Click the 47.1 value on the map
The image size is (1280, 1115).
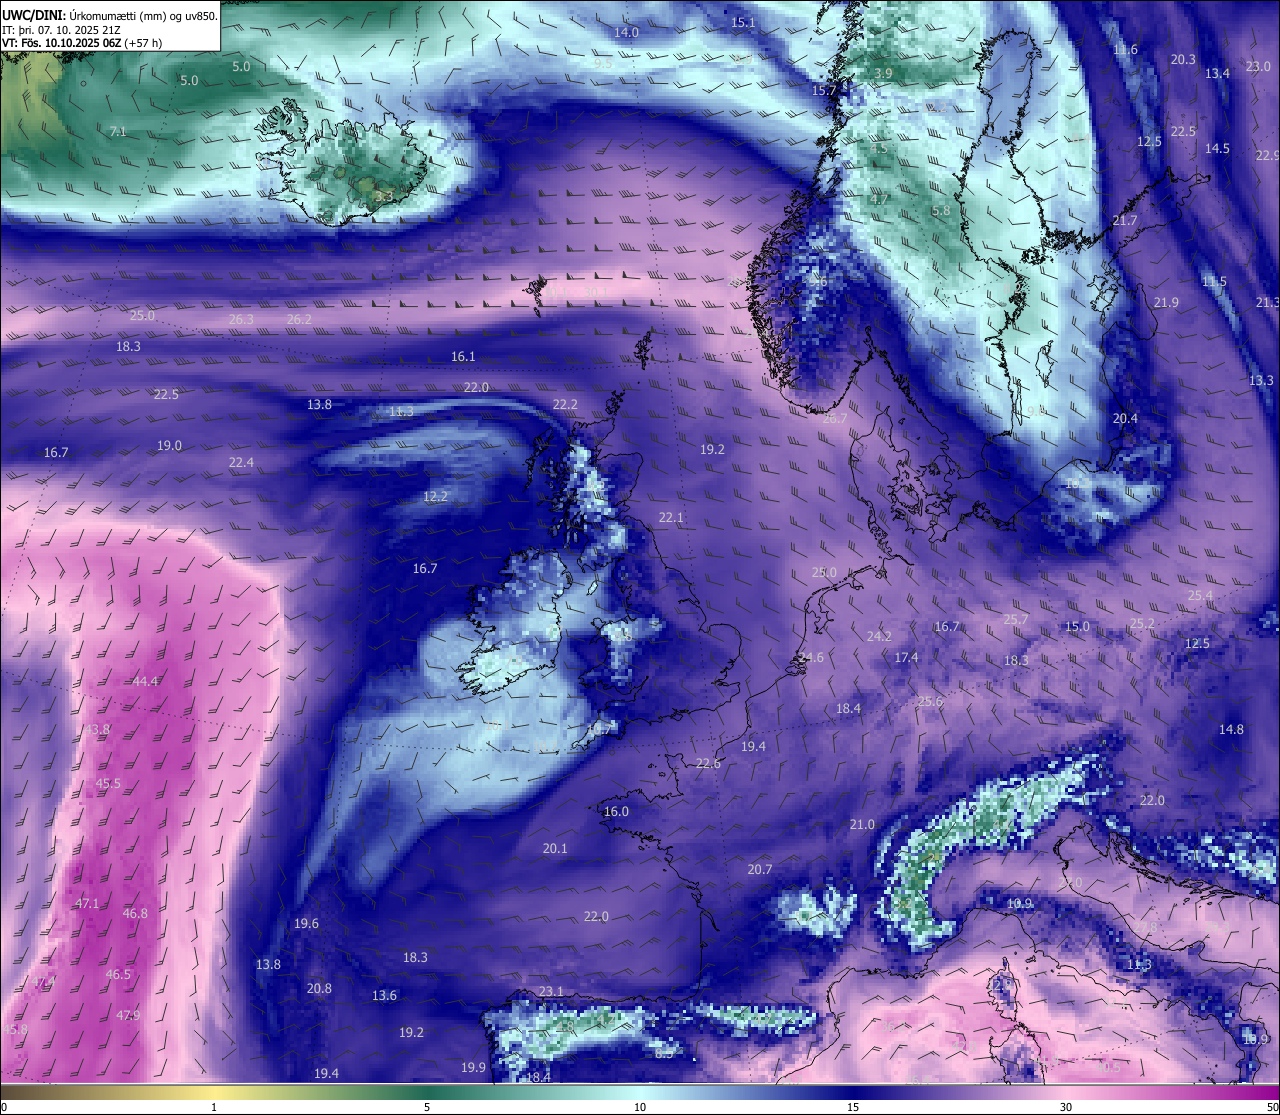click(87, 903)
